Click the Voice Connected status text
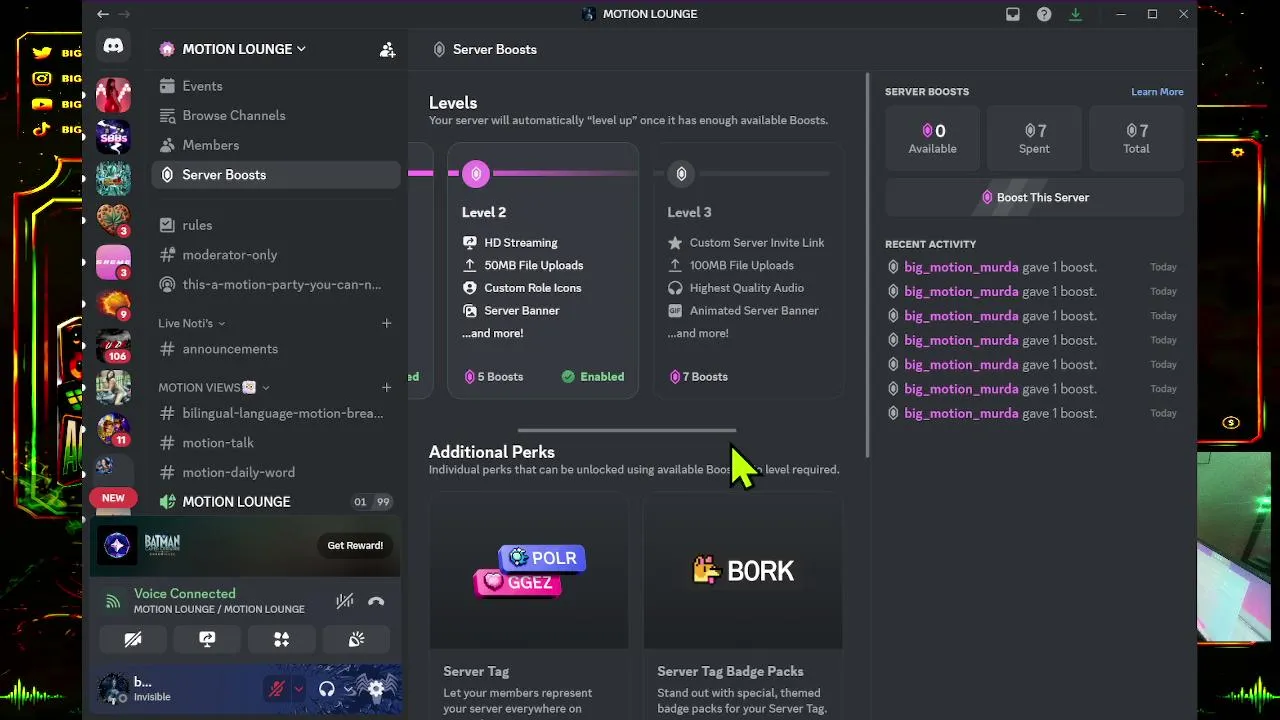This screenshot has height=720, width=1280. click(185, 593)
